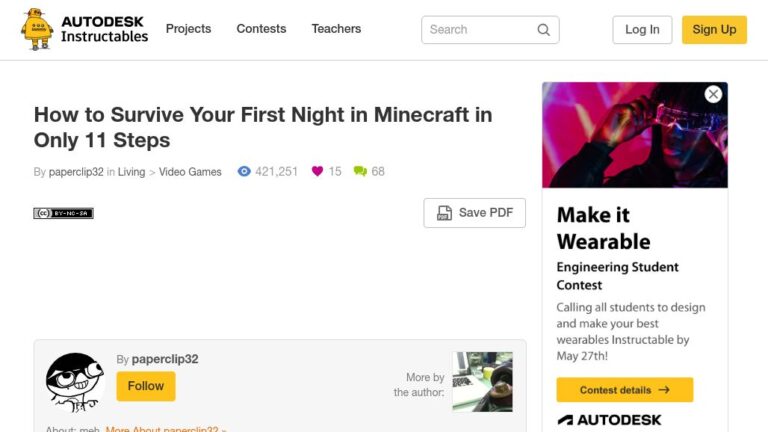Viewport: 768px width, 432px height.
Task: Click the 68 comments count
Action: tap(378, 171)
